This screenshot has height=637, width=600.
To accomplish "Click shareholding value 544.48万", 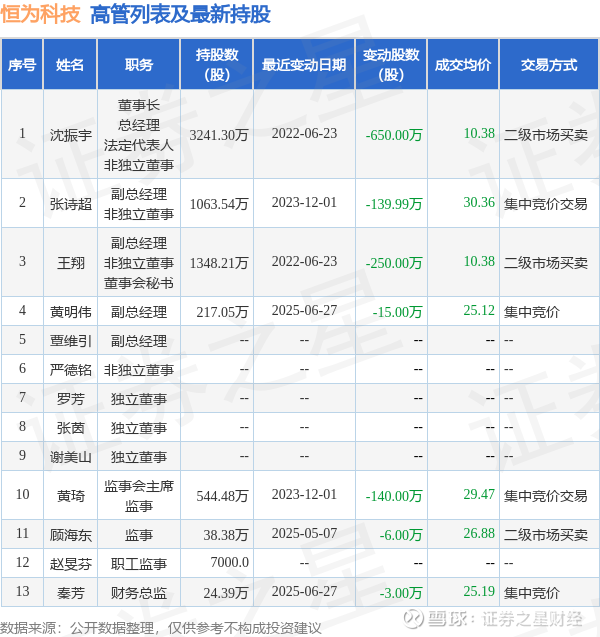I will (222, 495).
